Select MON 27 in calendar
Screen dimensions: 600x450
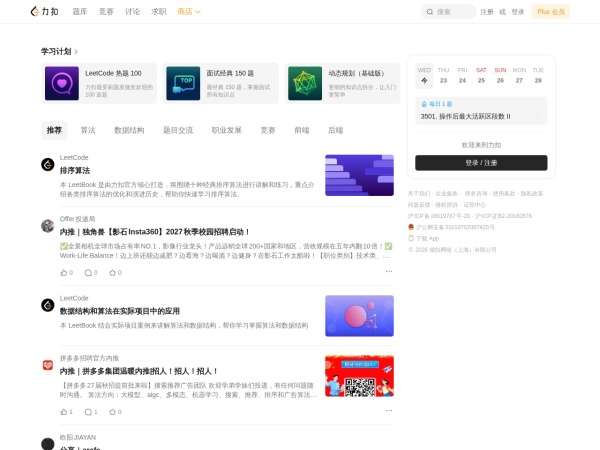click(x=519, y=75)
